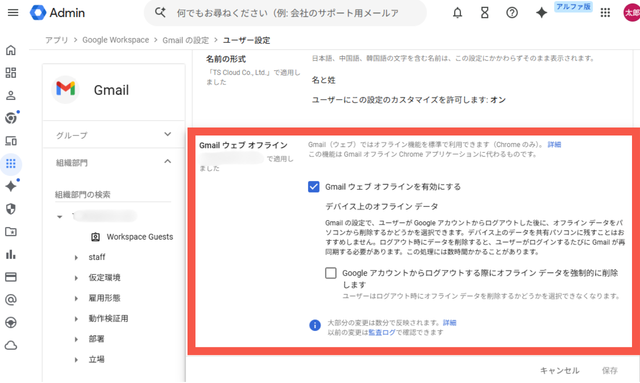Open the Data folder icon in the sidebar
The height and width of the screenshot is (383, 640).
tap(11, 232)
